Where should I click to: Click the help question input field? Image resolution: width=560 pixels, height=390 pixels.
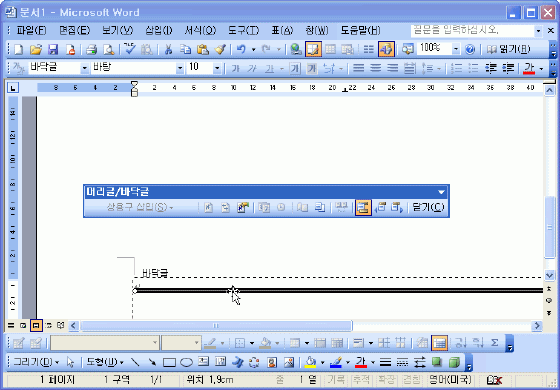[x=472, y=31]
